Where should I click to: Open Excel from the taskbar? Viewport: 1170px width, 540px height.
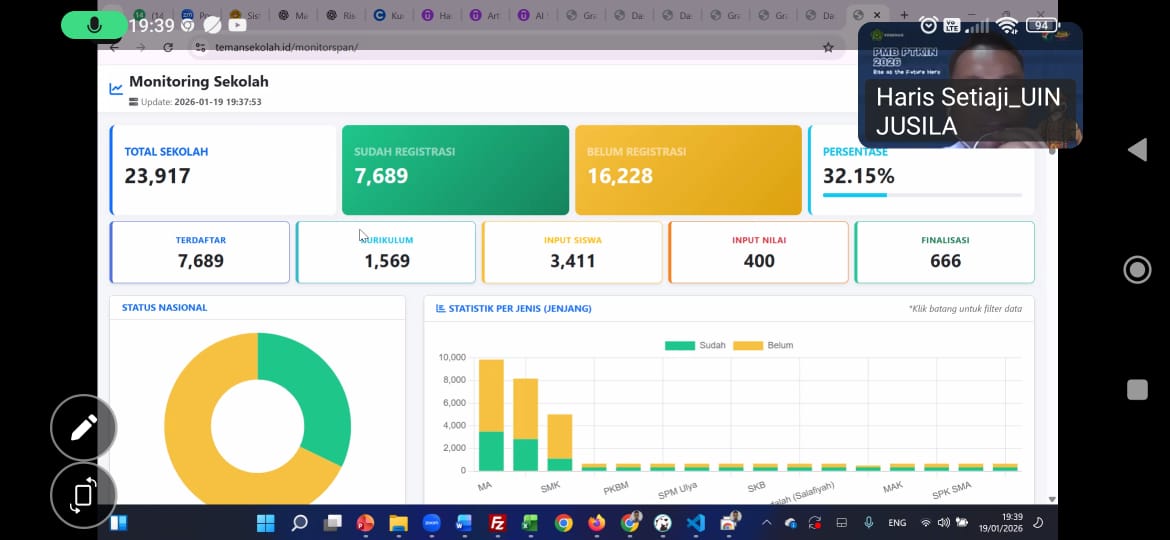pyautogui.click(x=530, y=522)
